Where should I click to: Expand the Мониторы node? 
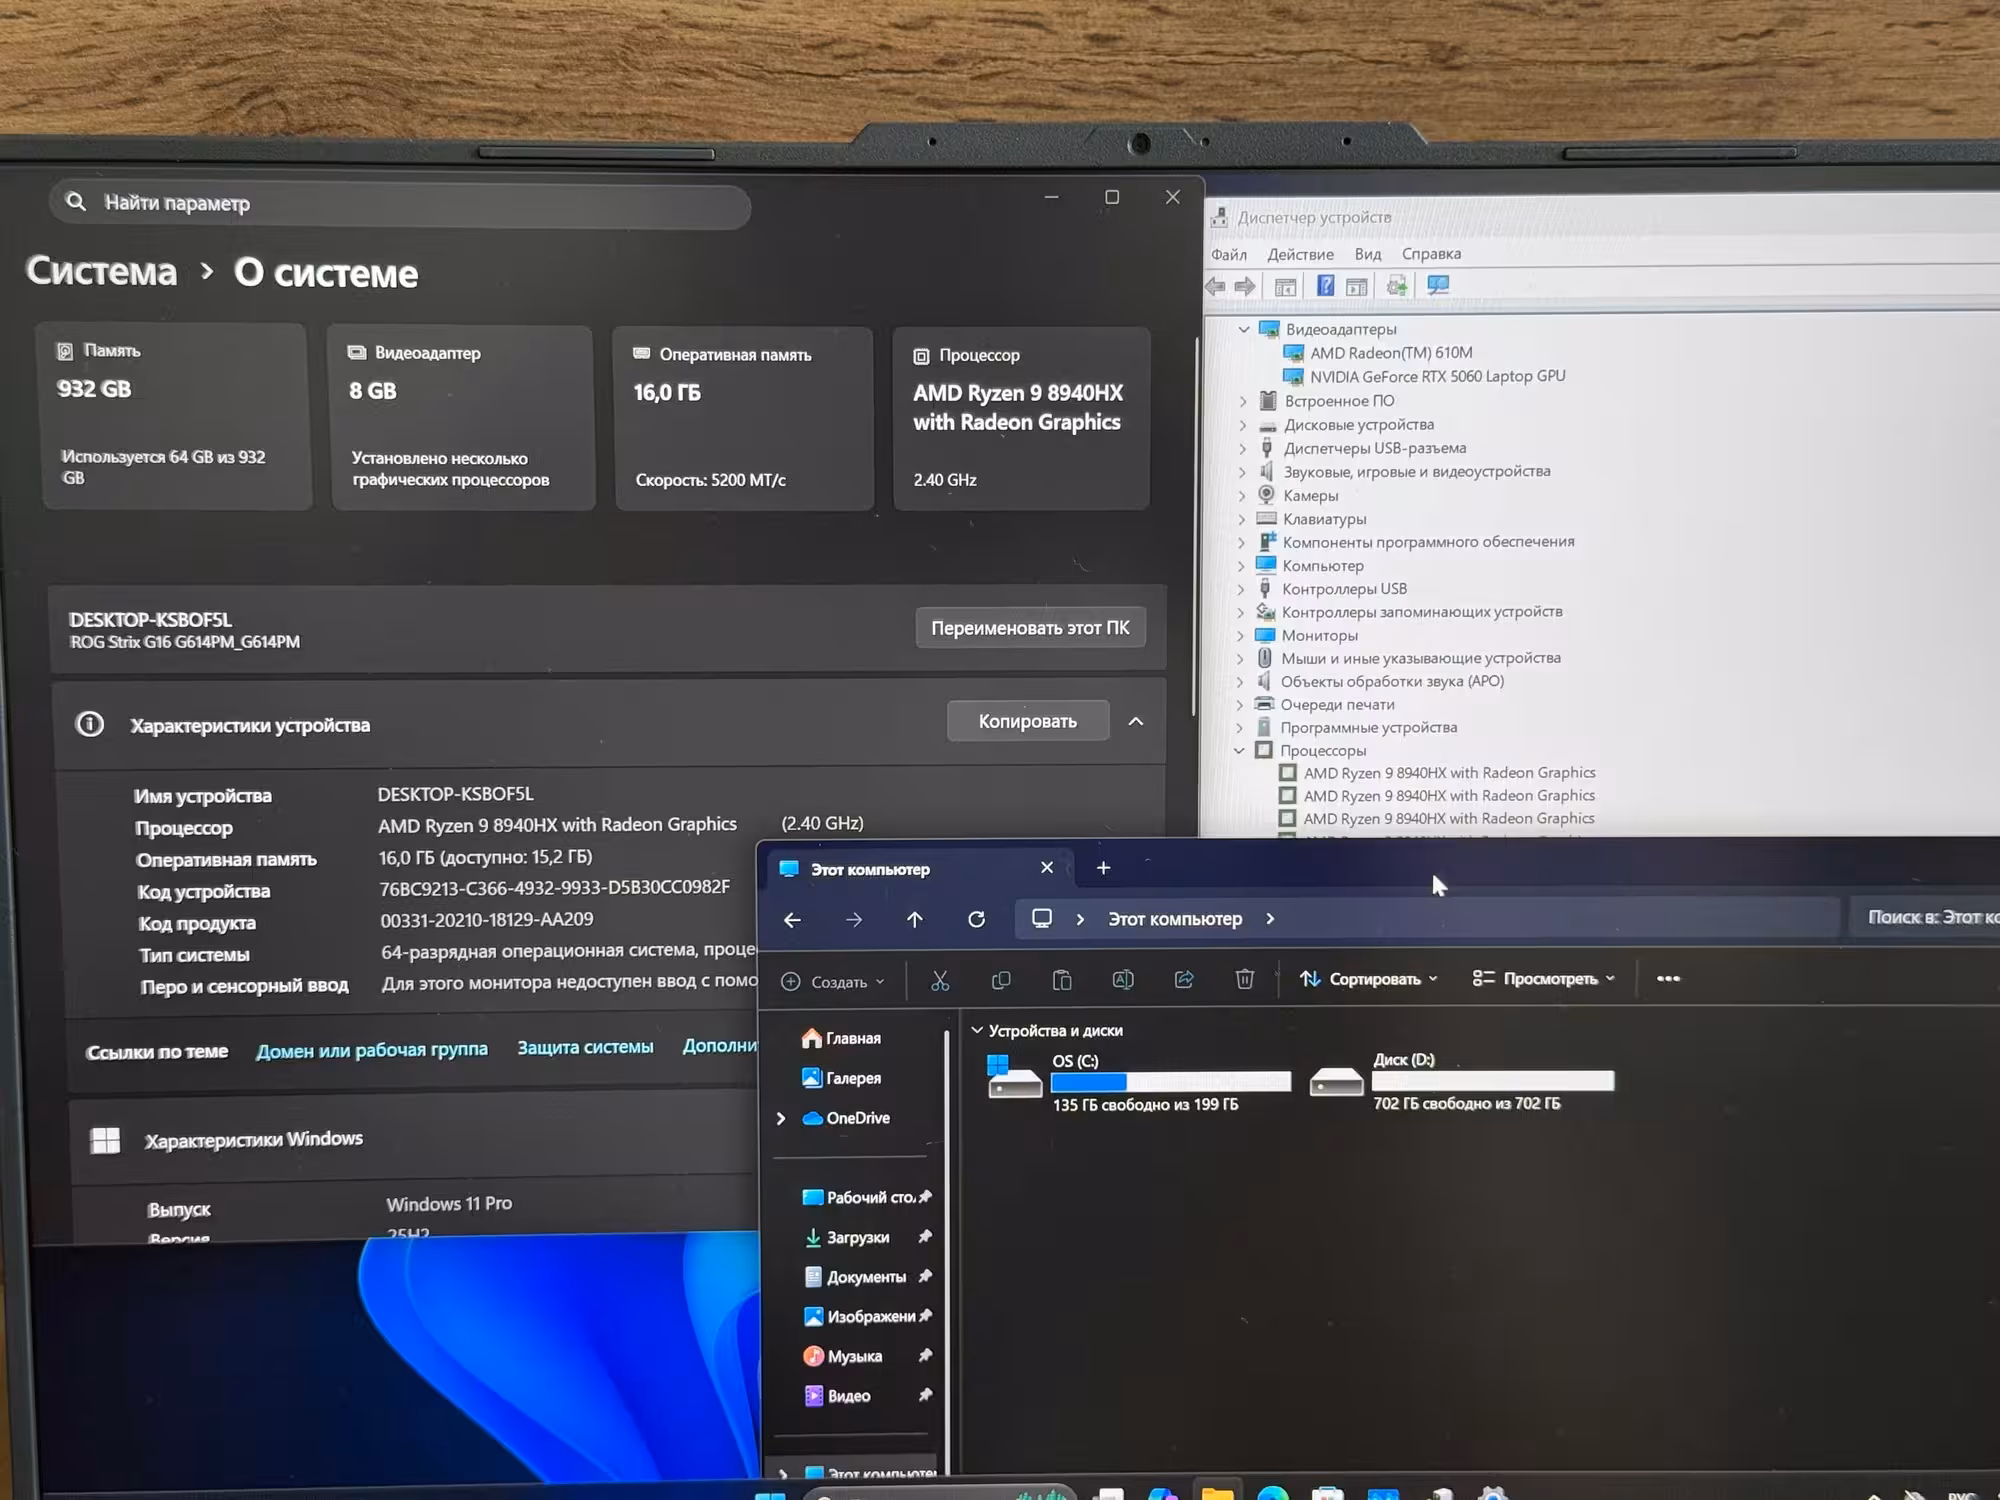click(1241, 636)
